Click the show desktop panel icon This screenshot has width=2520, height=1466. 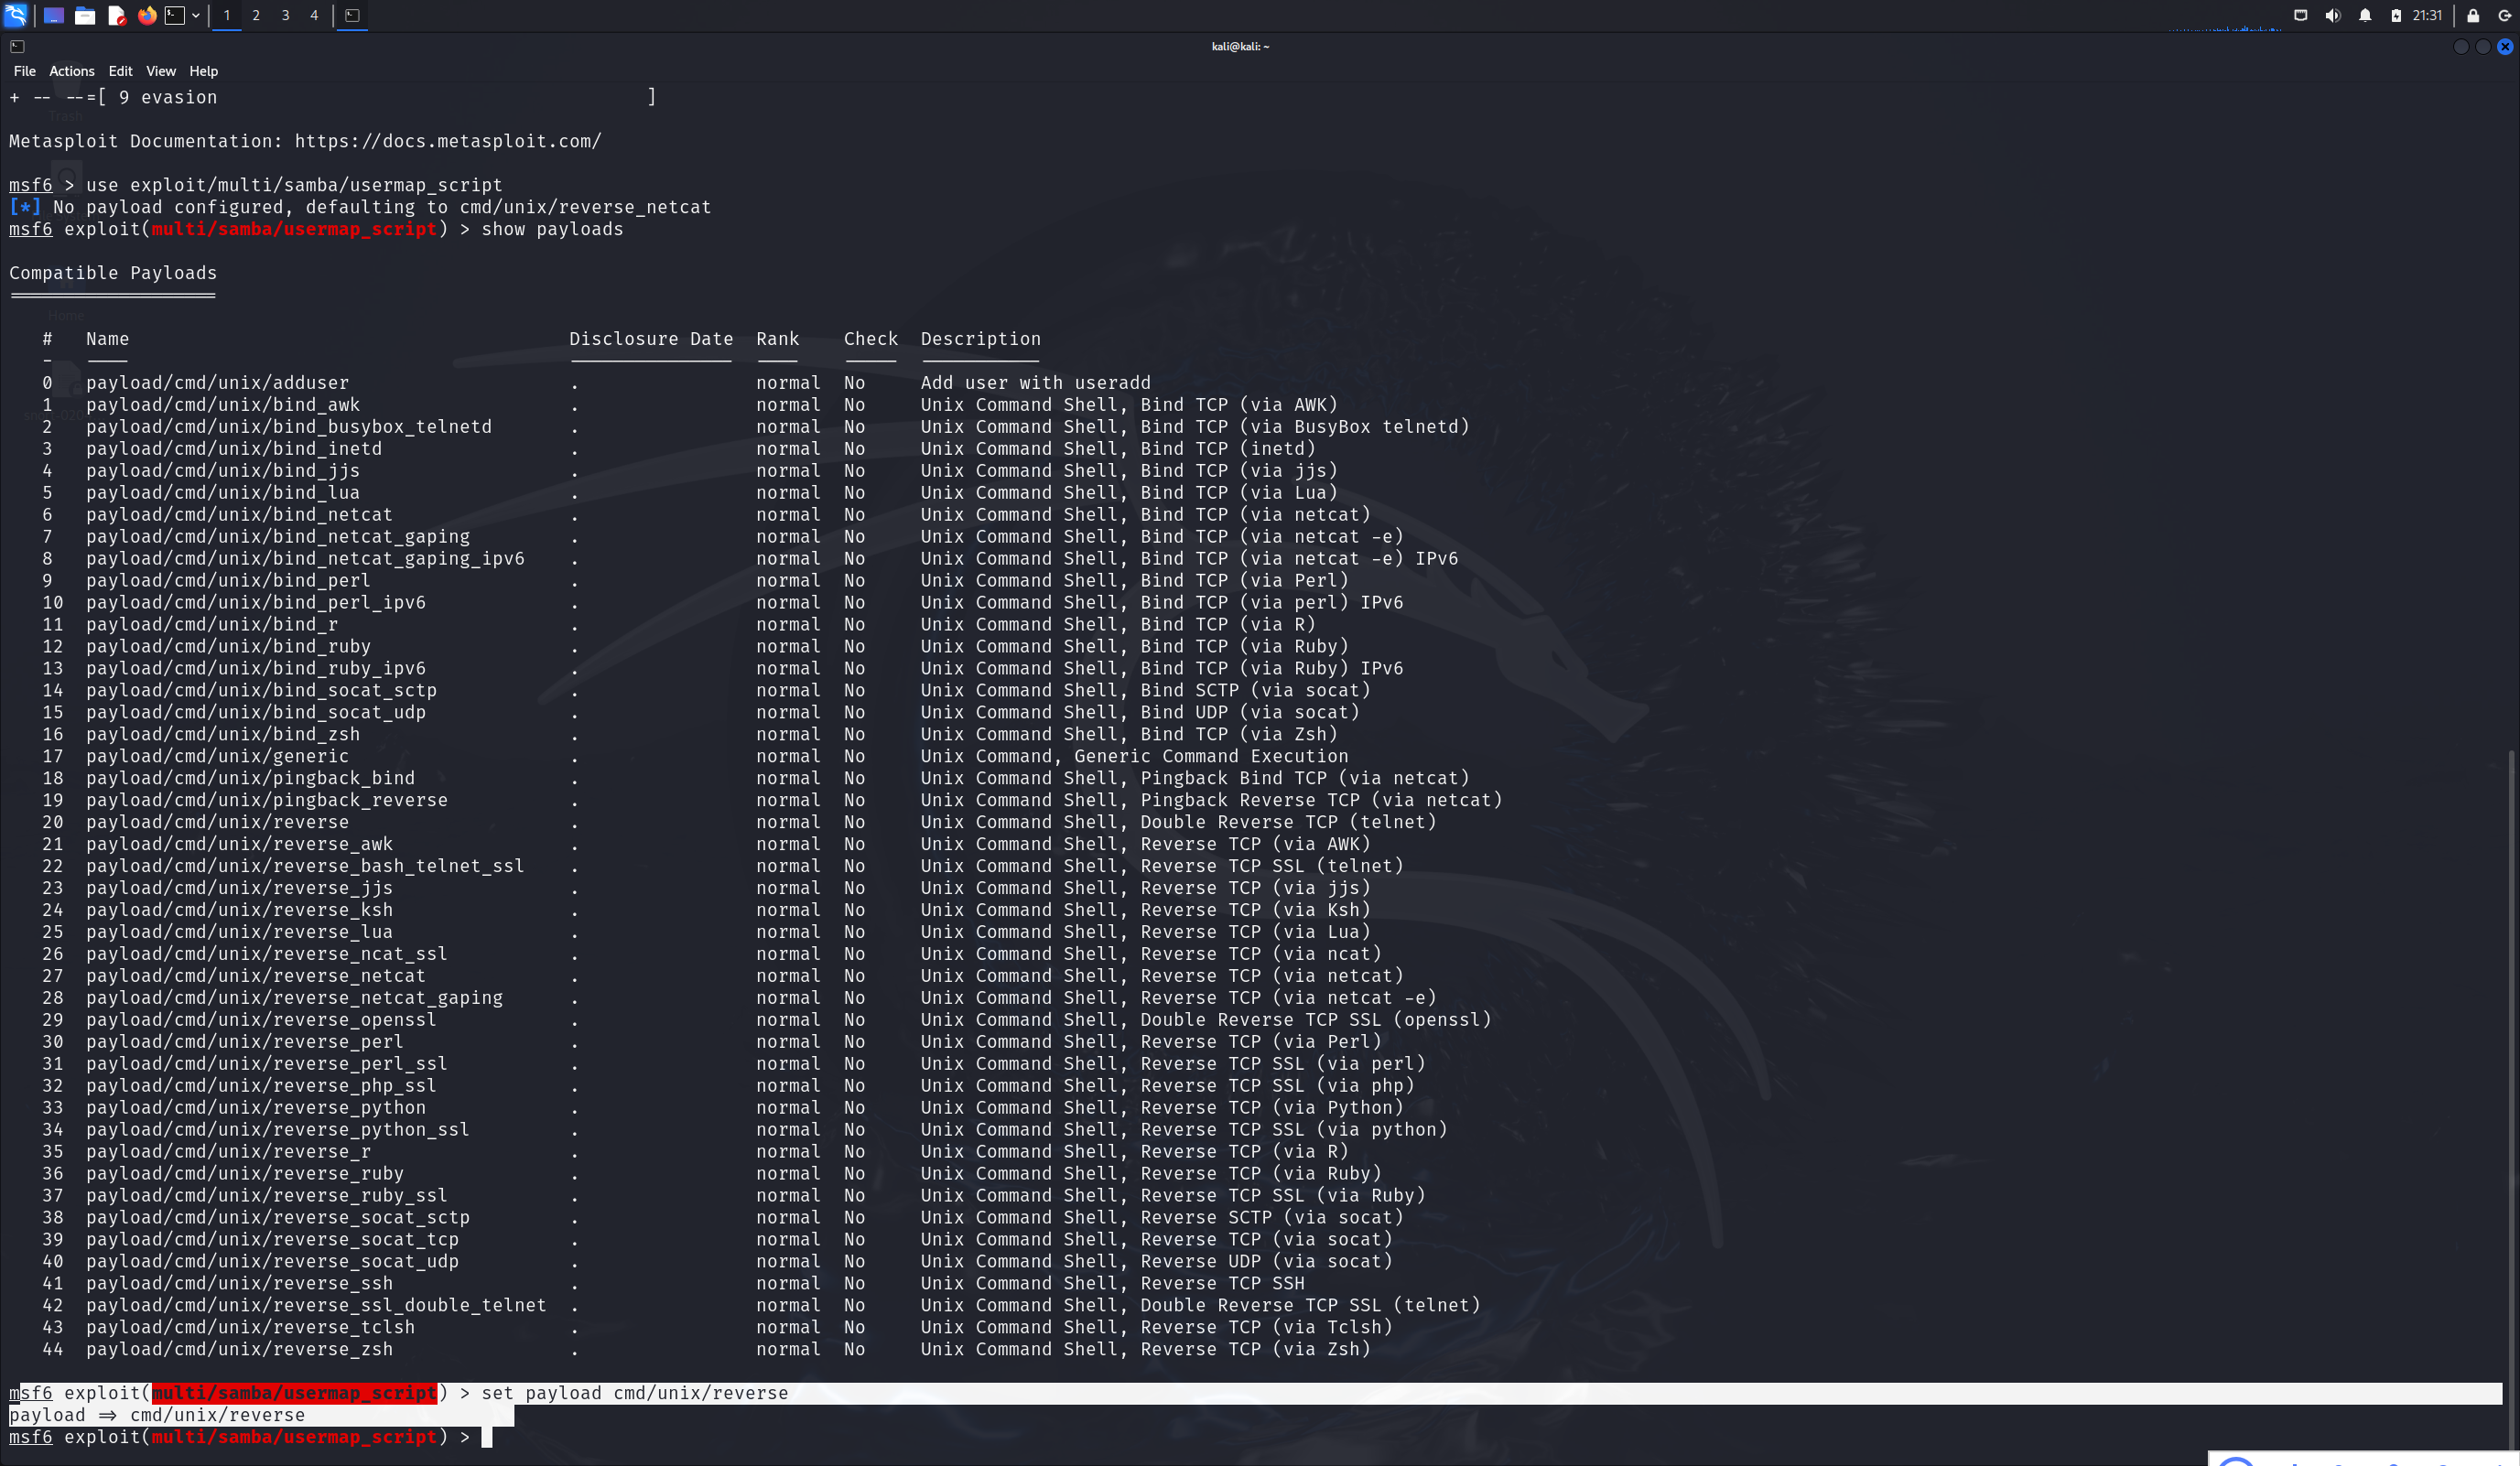tap(54, 15)
